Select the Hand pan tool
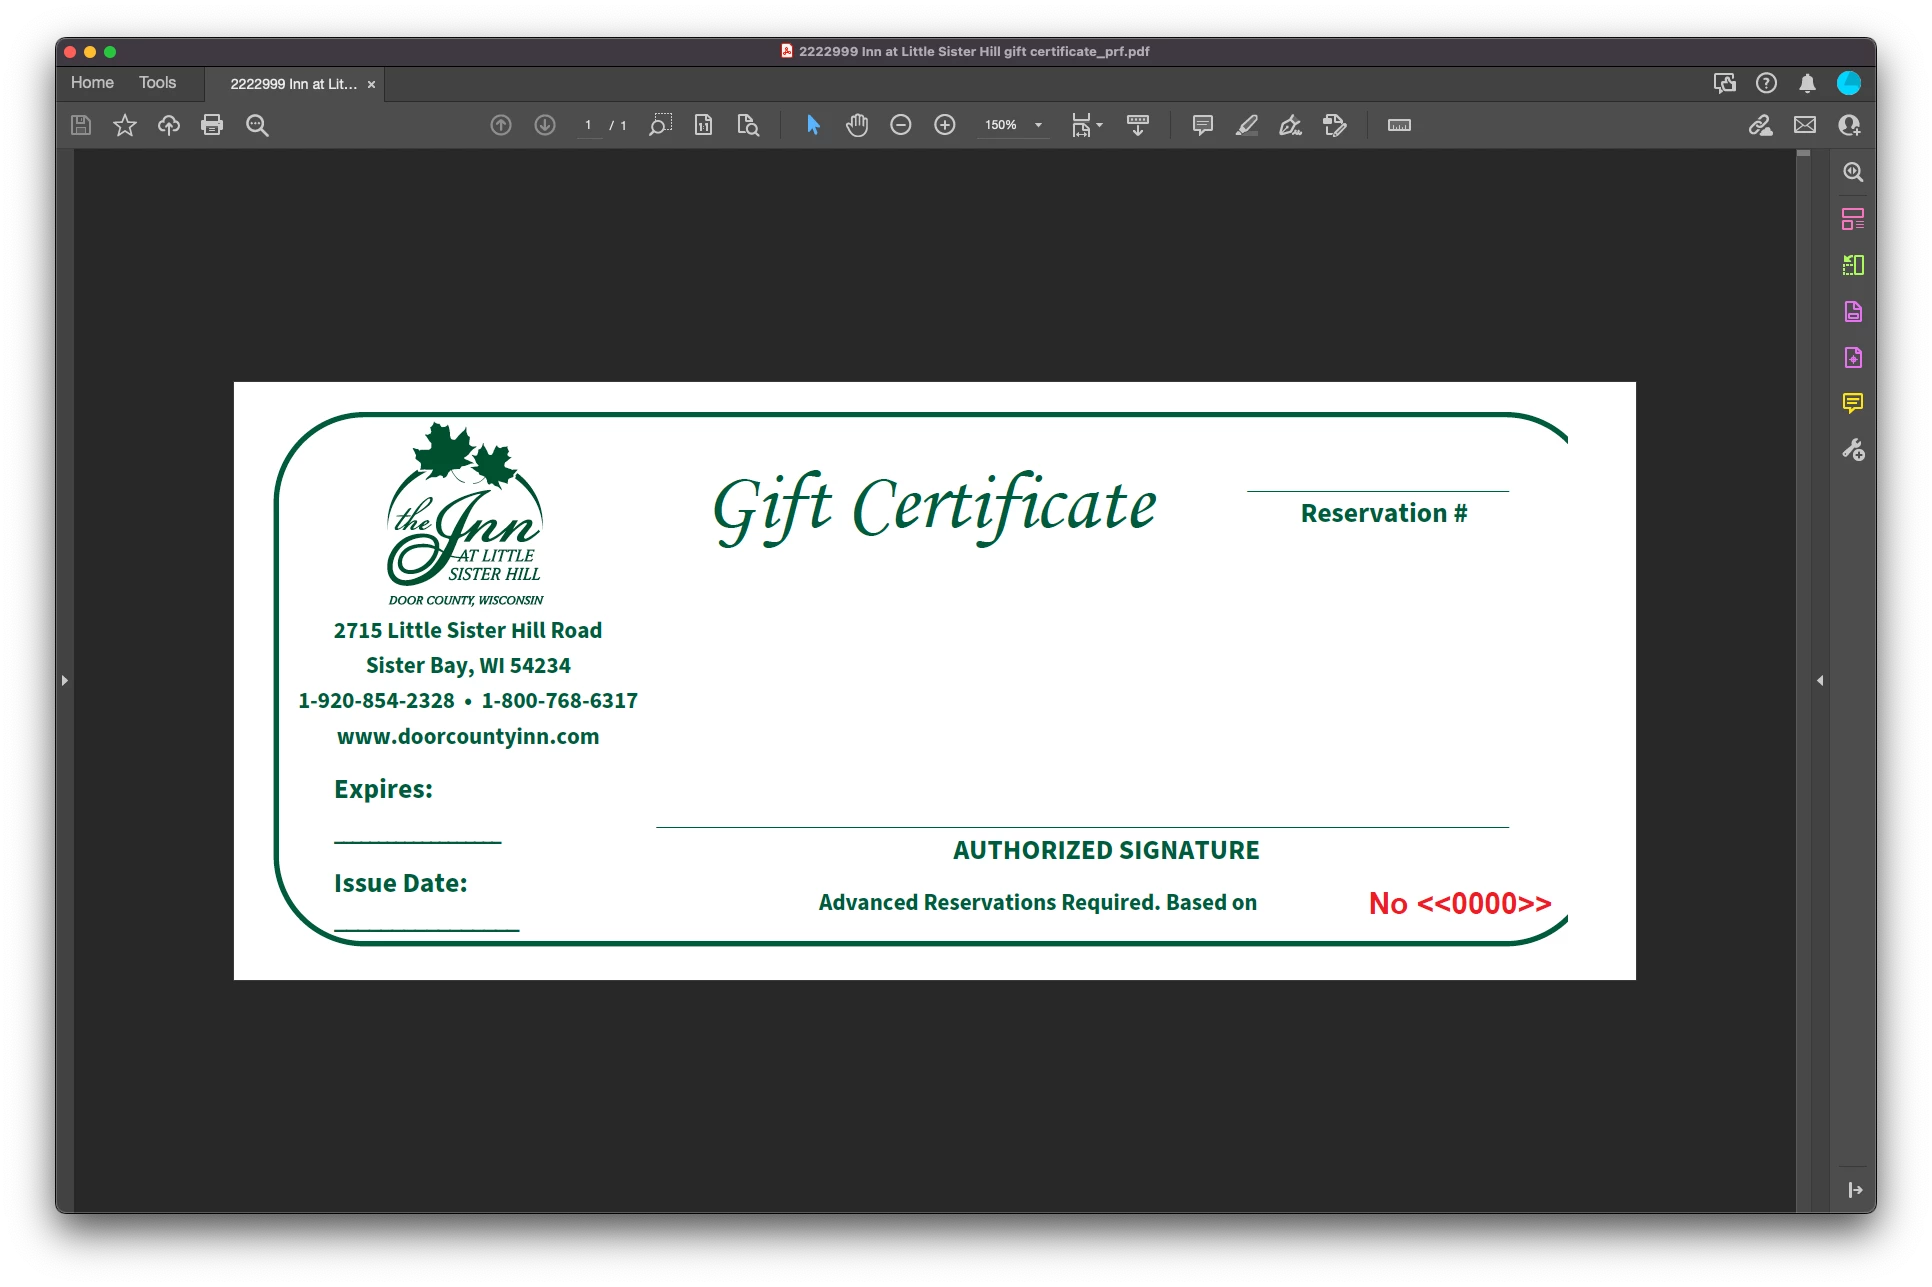This screenshot has height=1287, width=1932. (857, 125)
